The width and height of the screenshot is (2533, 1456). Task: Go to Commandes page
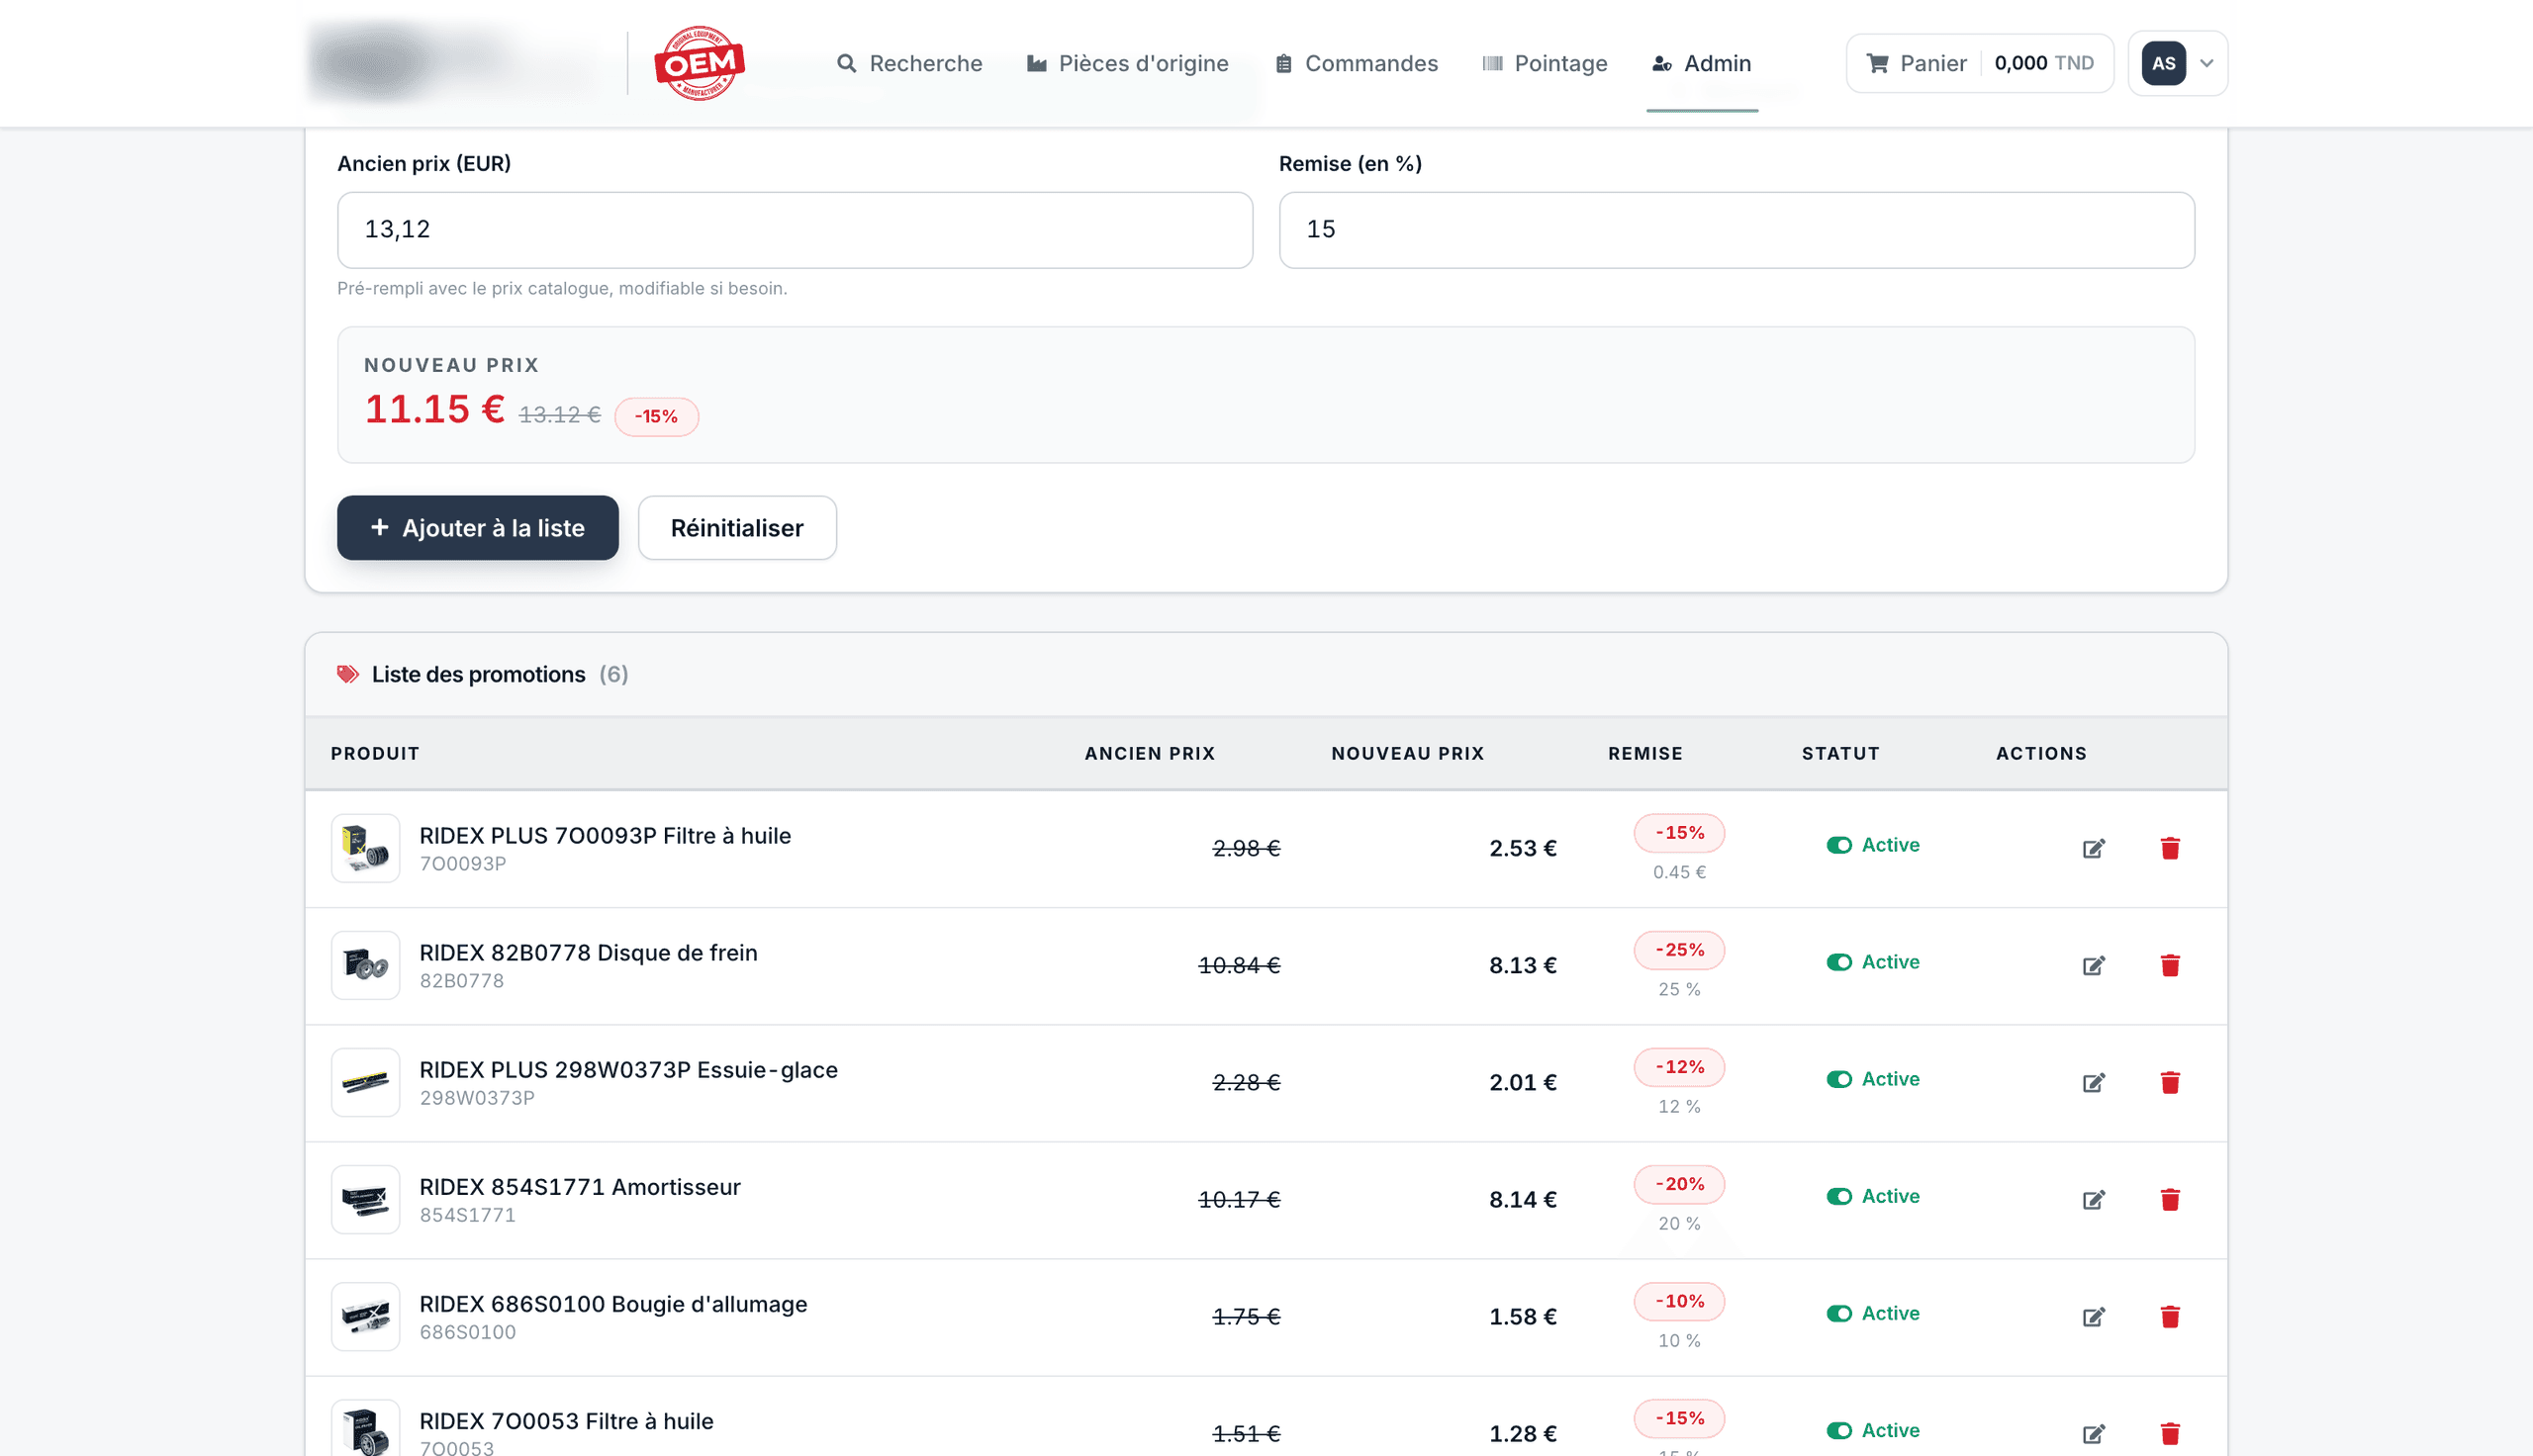point(1356,63)
